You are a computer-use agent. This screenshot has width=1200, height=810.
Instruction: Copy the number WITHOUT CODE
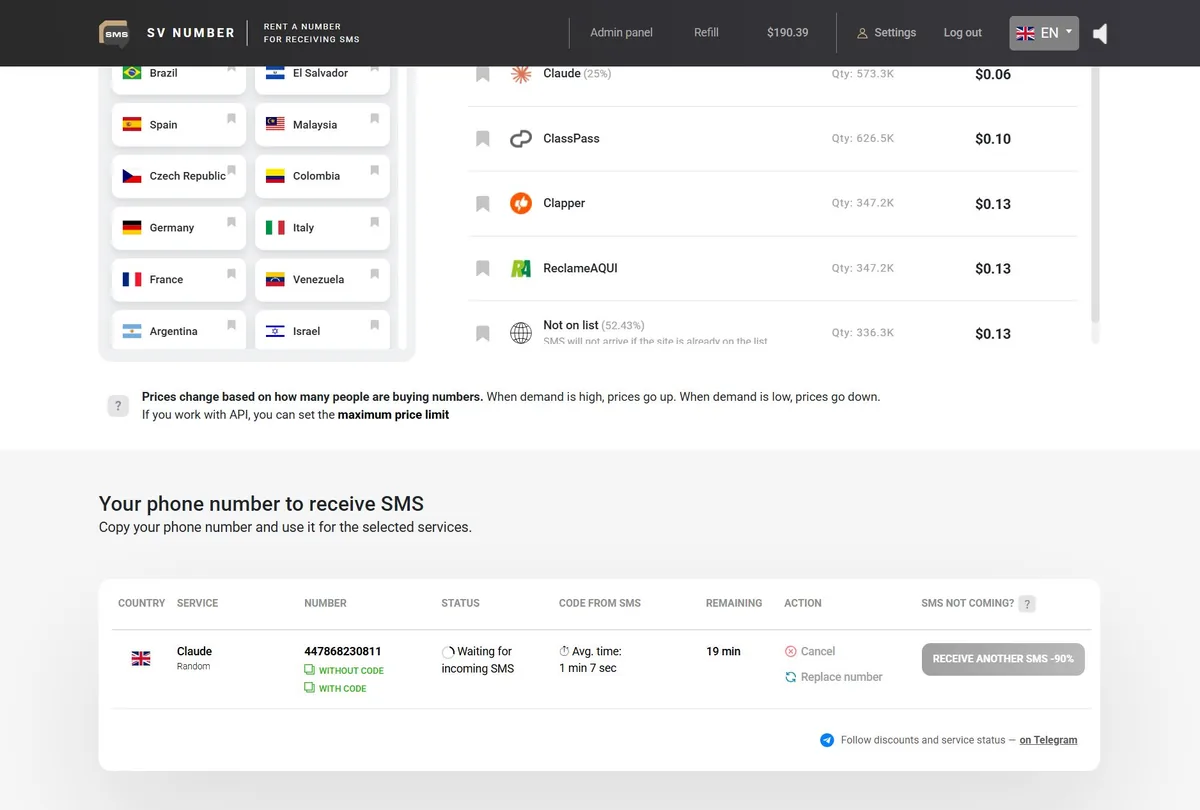coord(344,670)
